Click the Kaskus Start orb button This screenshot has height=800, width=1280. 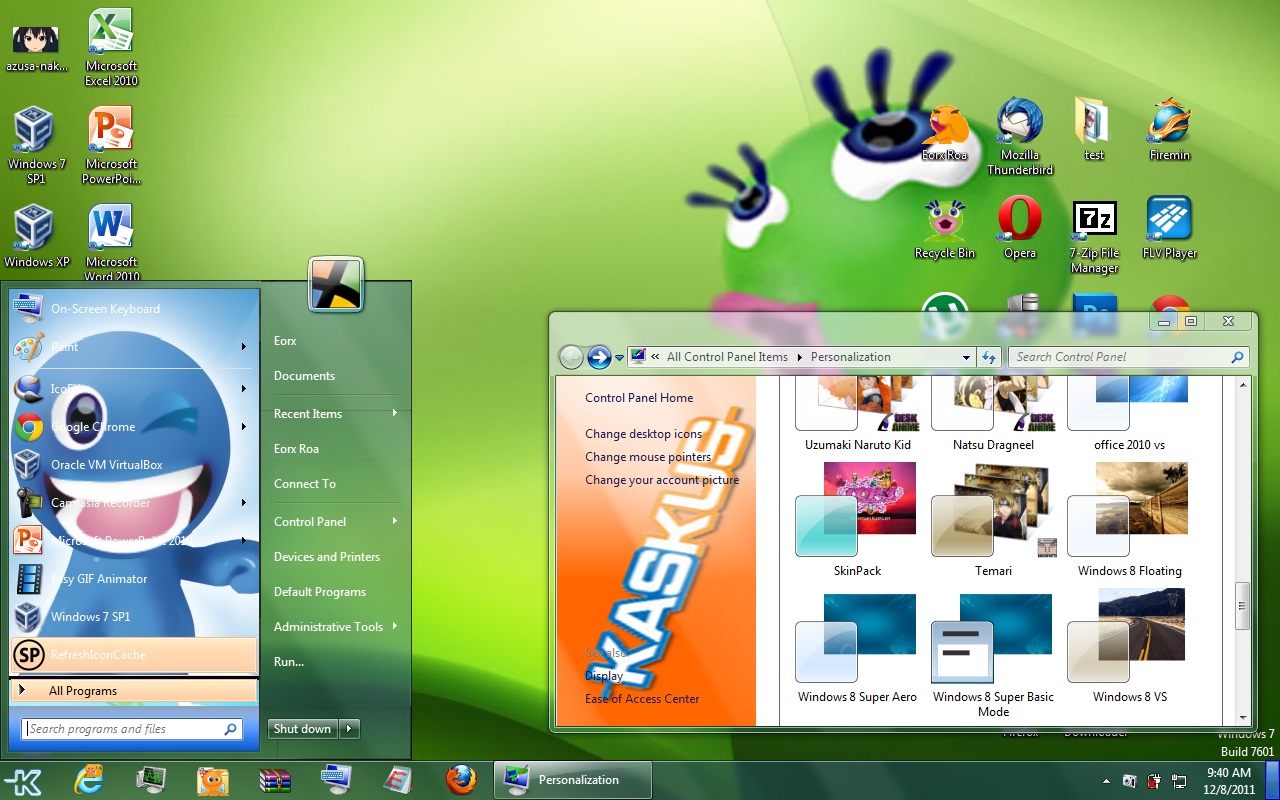point(24,781)
